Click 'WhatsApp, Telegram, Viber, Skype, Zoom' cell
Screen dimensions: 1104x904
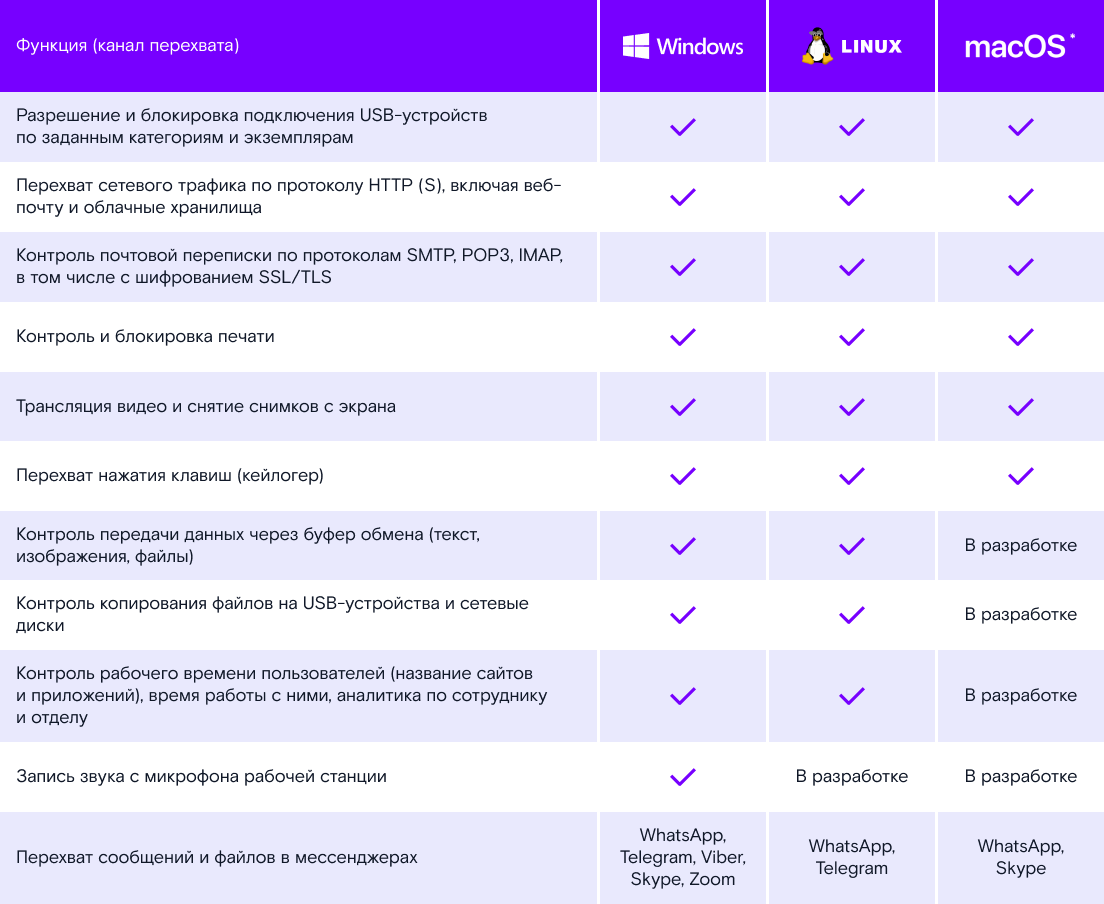[682, 857]
